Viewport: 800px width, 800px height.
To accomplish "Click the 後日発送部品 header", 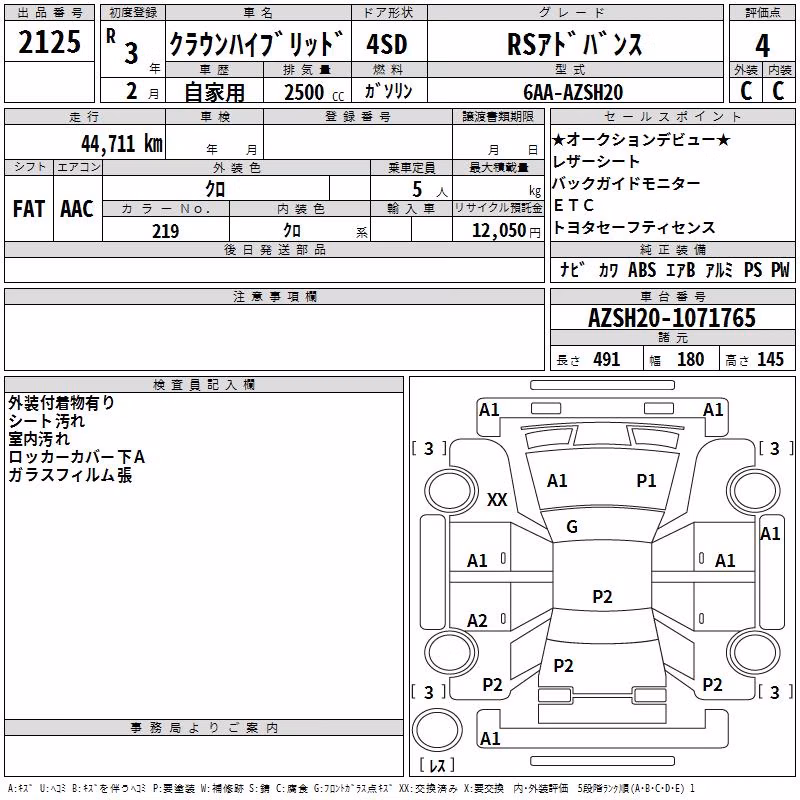I will point(275,249).
